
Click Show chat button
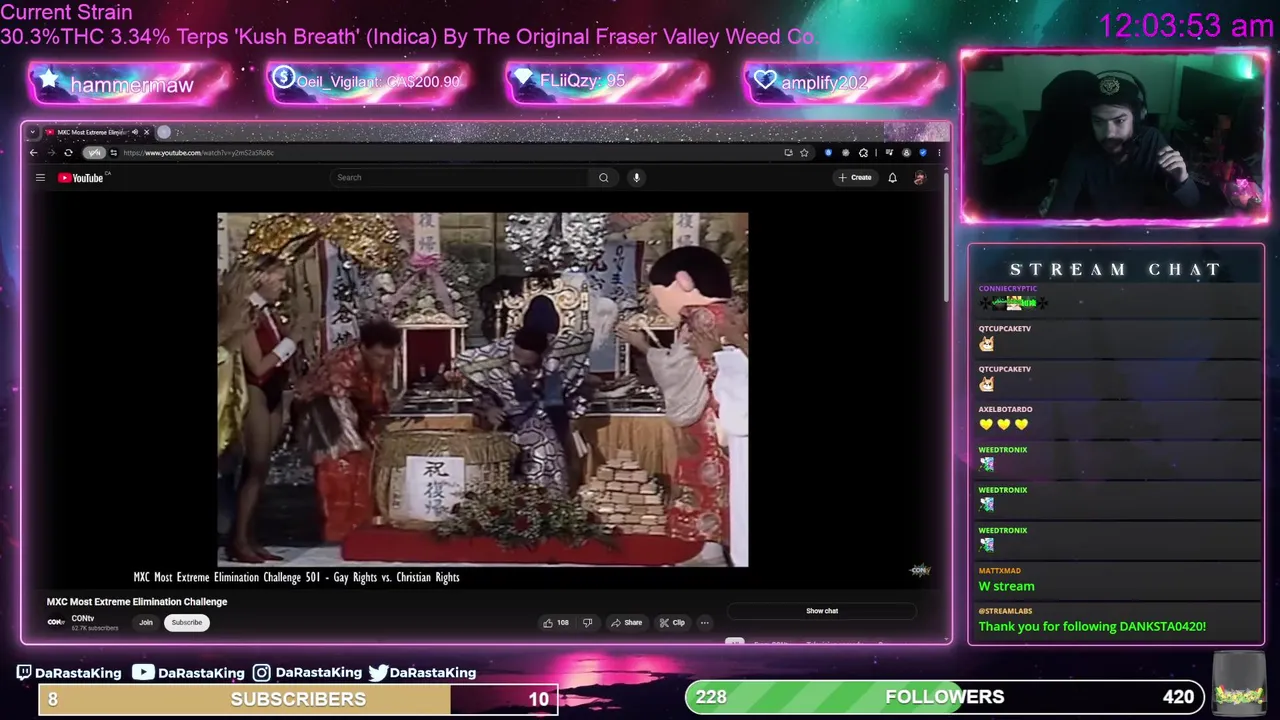pyautogui.click(x=822, y=611)
